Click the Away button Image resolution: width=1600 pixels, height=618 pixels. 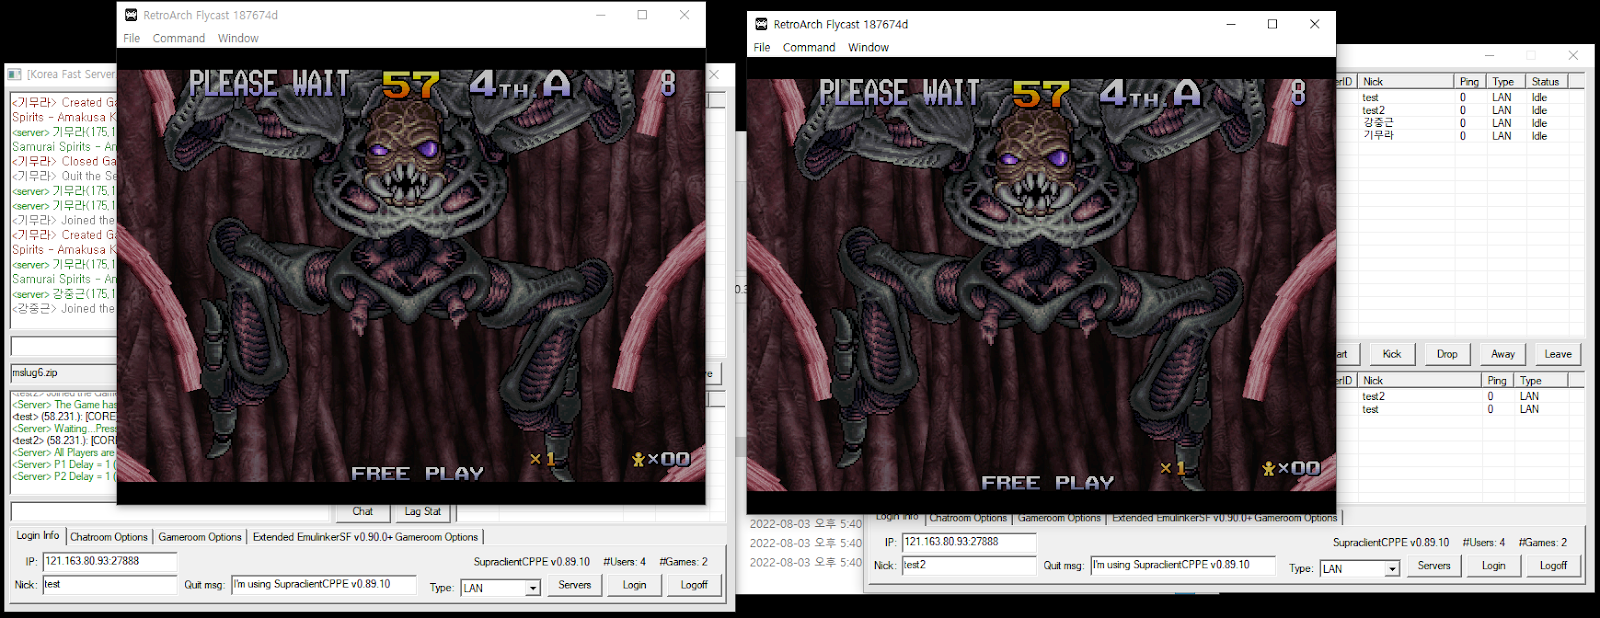[x=1503, y=354]
